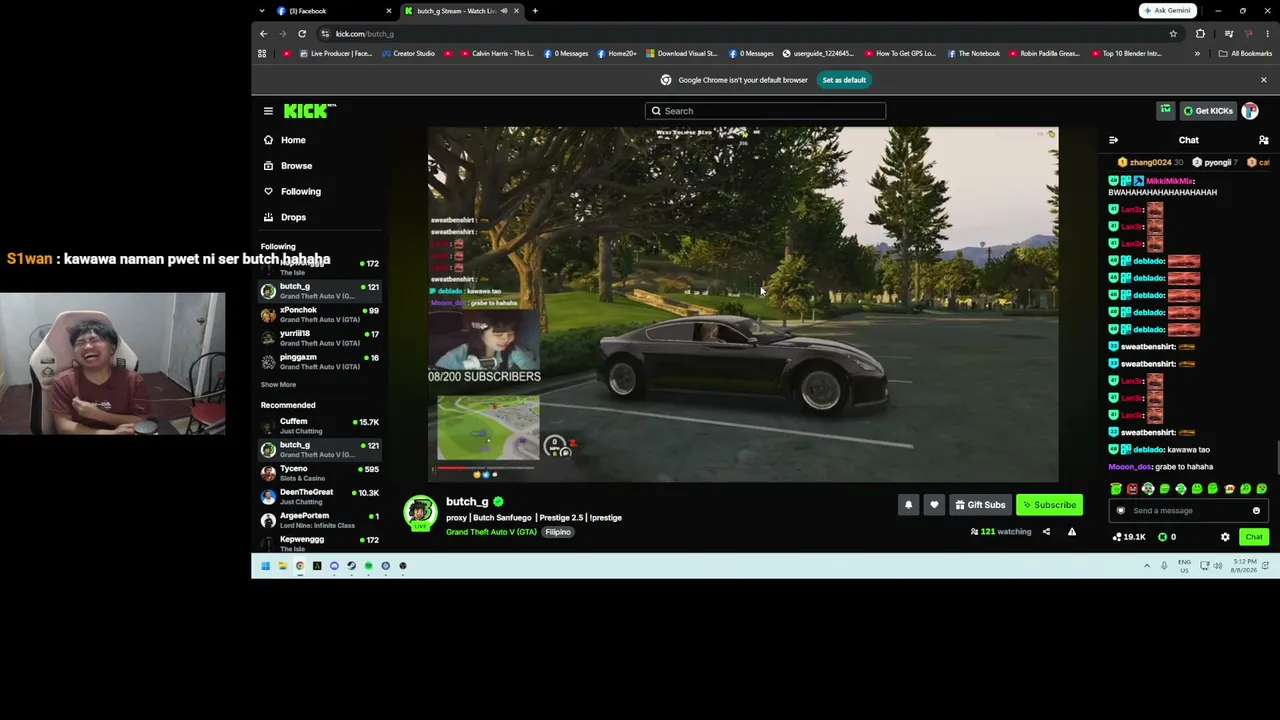Reload the page

click(x=302, y=34)
